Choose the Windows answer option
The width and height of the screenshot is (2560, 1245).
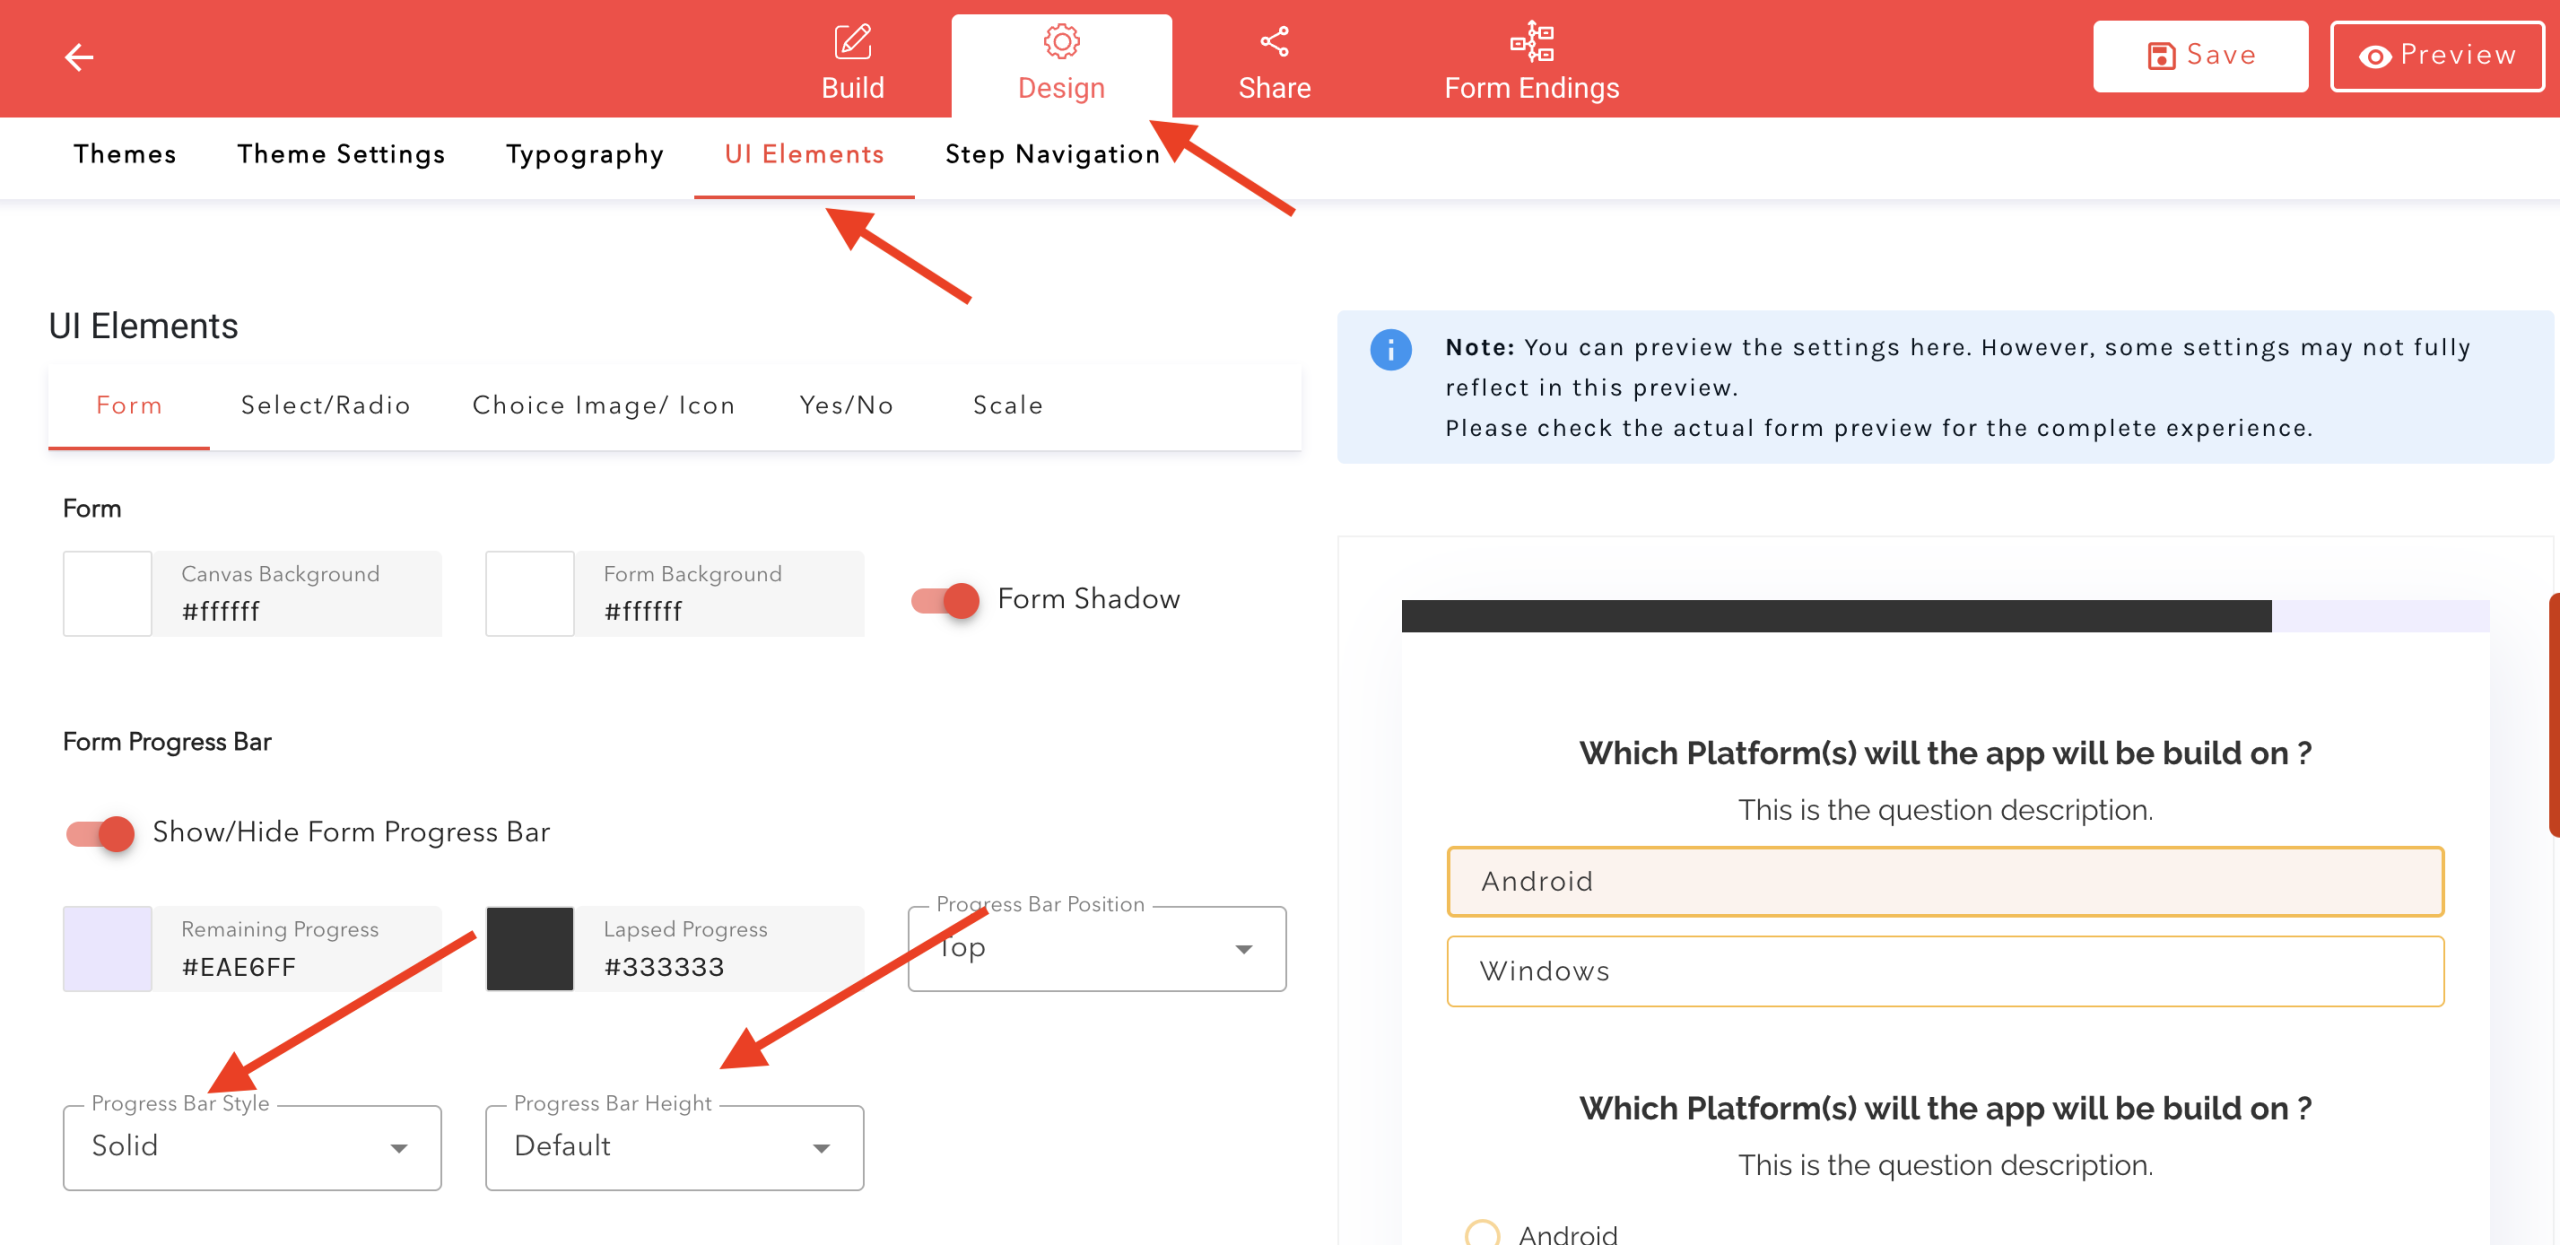click(x=1944, y=971)
